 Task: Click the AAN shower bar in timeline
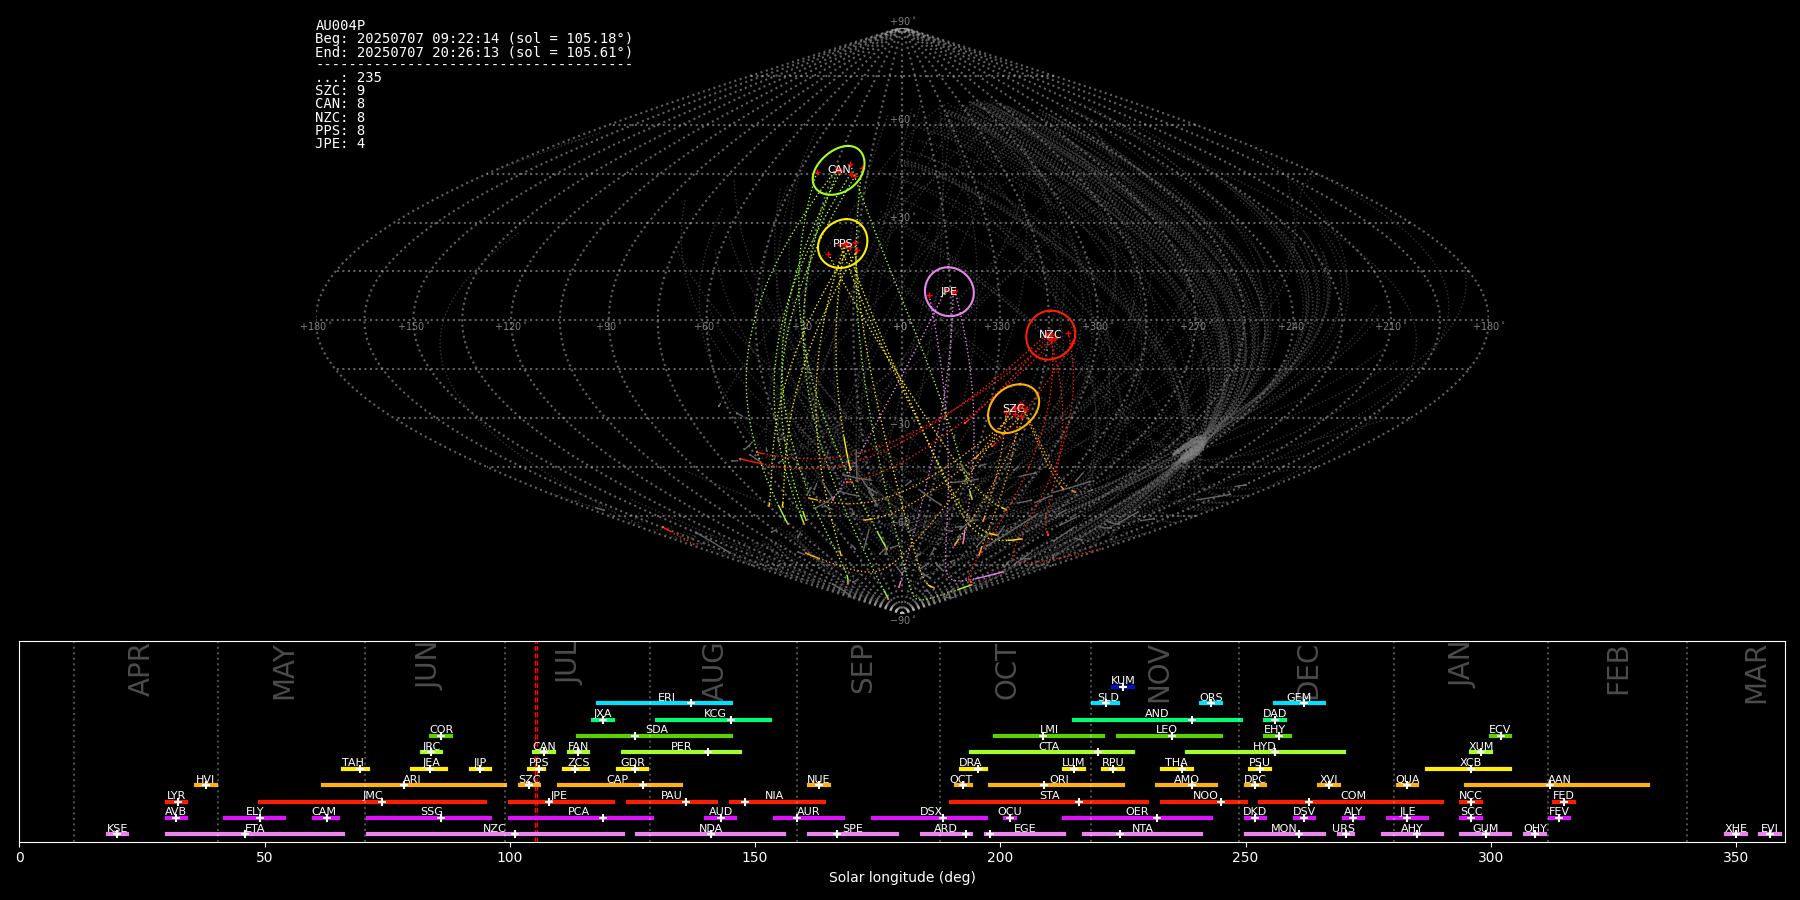click(x=1557, y=785)
